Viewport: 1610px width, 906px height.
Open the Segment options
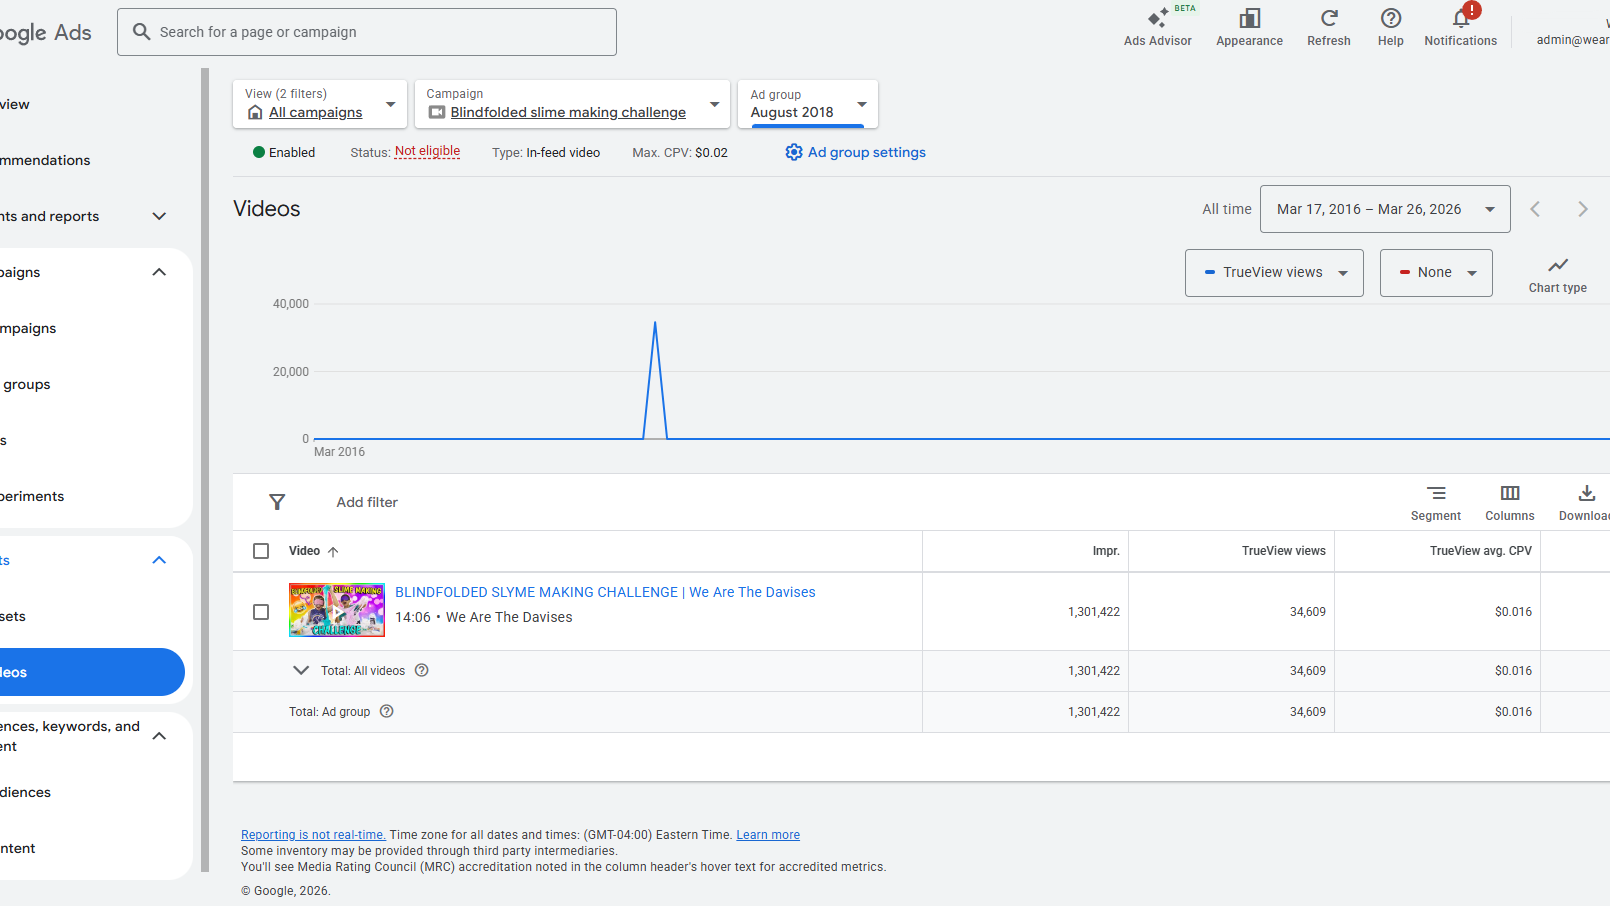(1435, 503)
